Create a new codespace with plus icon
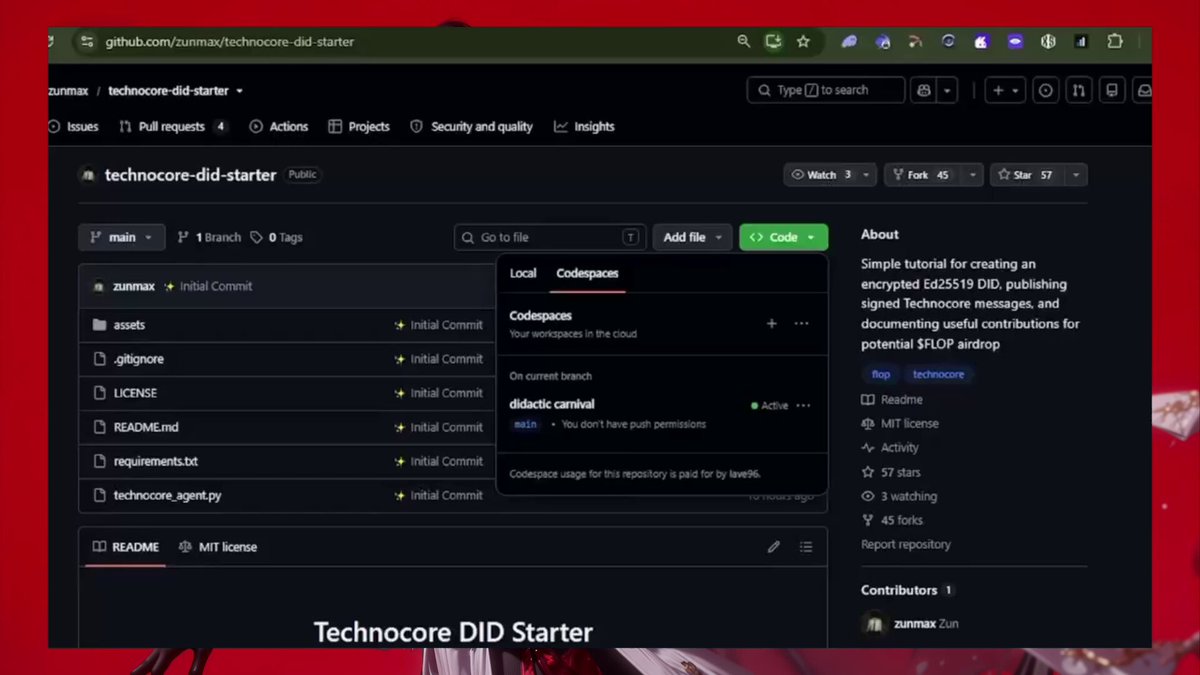Screen dimensions: 1200x675 [x=771, y=323]
